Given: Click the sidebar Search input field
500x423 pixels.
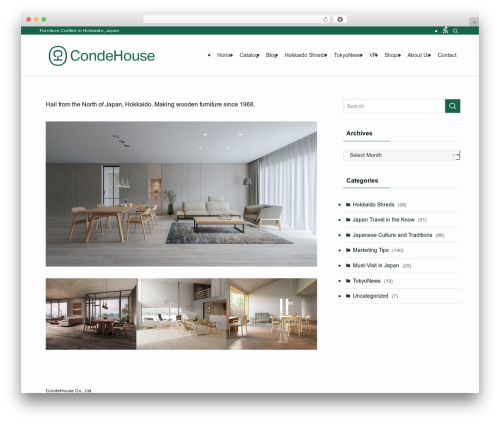Looking at the screenshot, I should [394, 106].
